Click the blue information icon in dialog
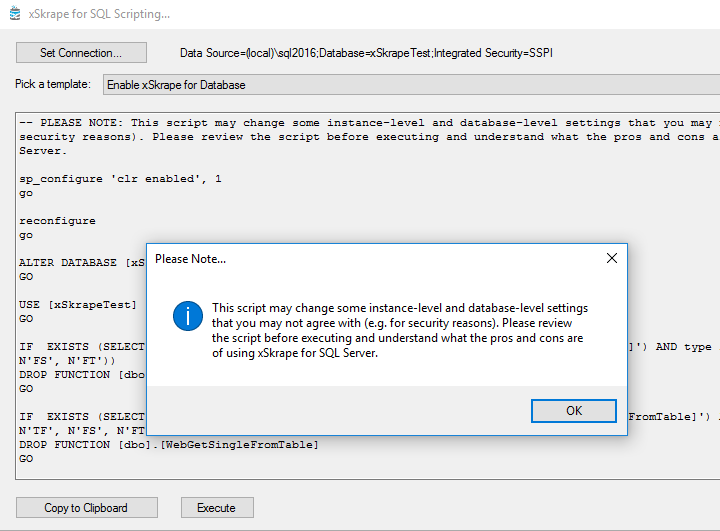 pyautogui.click(x=188, y=316)
